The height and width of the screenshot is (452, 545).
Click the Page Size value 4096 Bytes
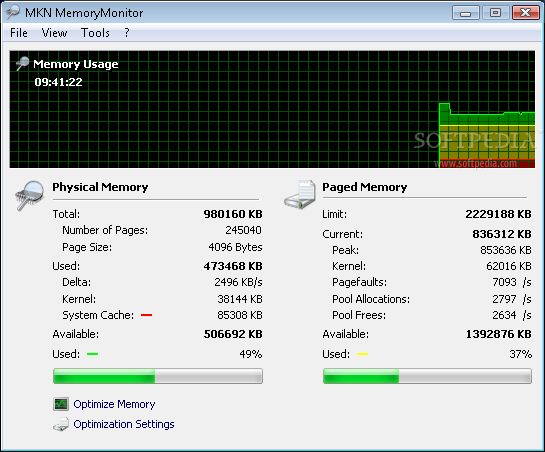[235, 247]
